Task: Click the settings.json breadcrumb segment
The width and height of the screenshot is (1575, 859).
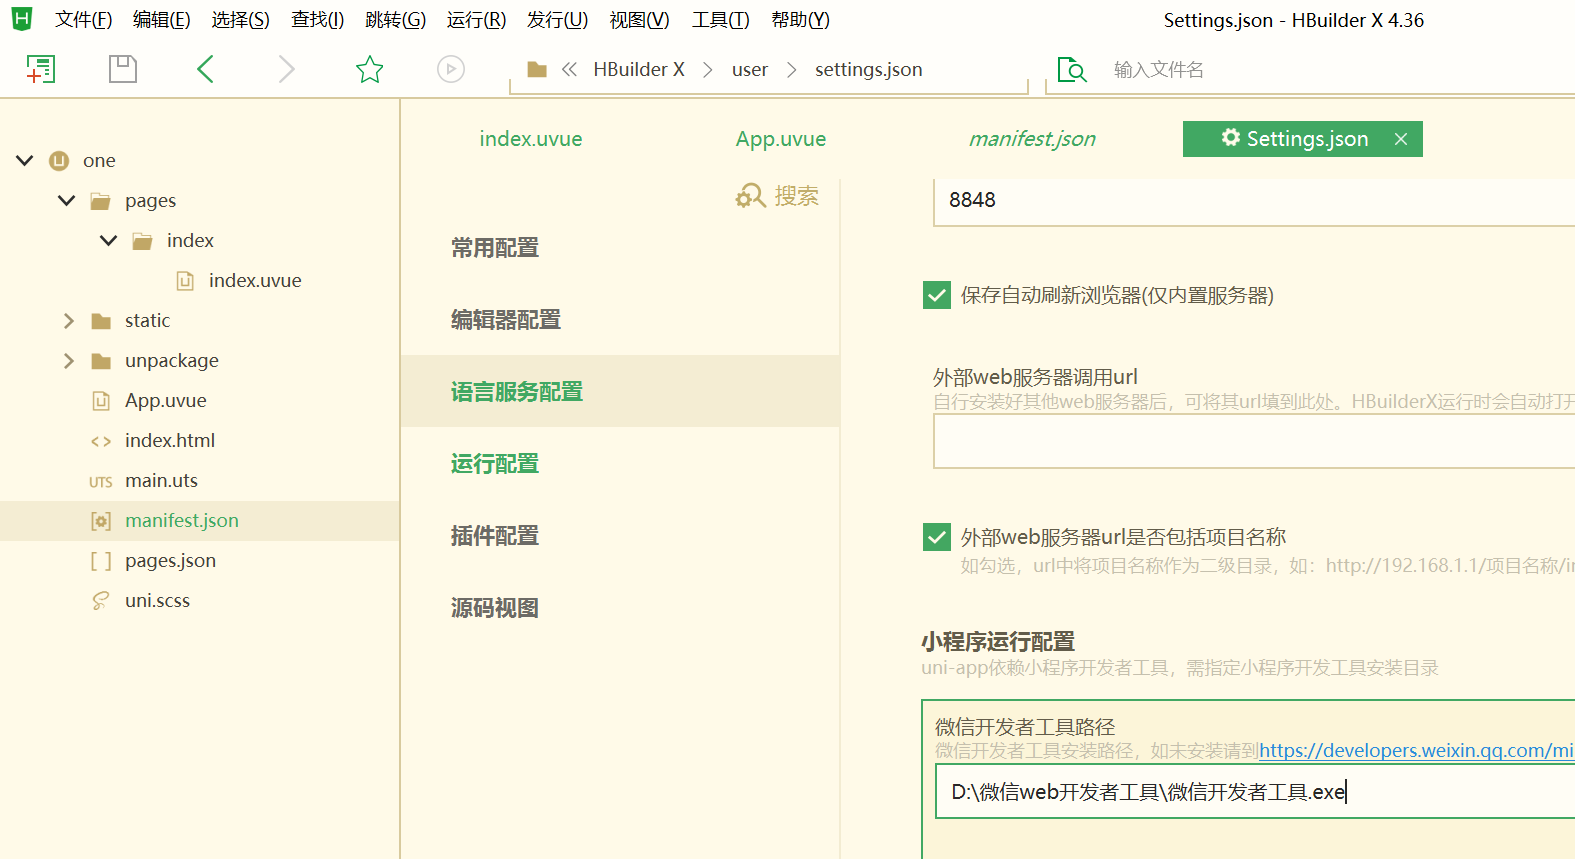Action: (868, 69)
